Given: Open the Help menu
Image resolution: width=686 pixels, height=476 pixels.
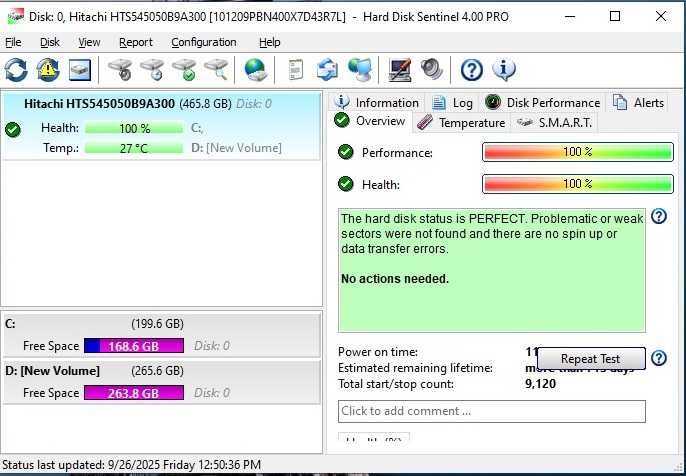Looking at the screenshot, I should point(270,42).
